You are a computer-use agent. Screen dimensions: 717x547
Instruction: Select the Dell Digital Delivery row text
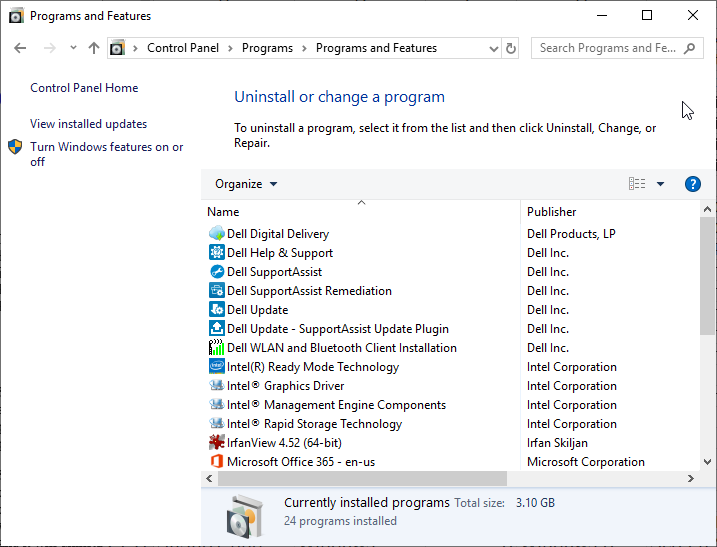coord(278,234)
